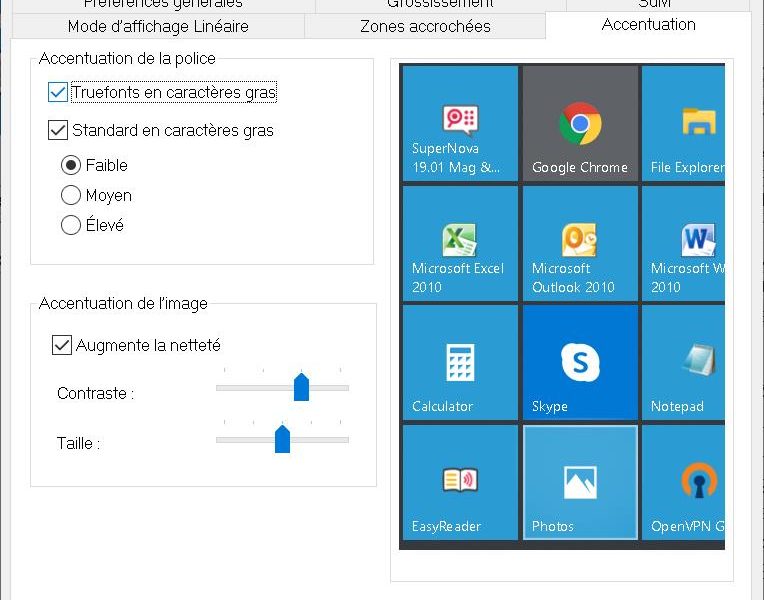
Task: Click the 'Skype' tile label
Action: coord(550,406)
